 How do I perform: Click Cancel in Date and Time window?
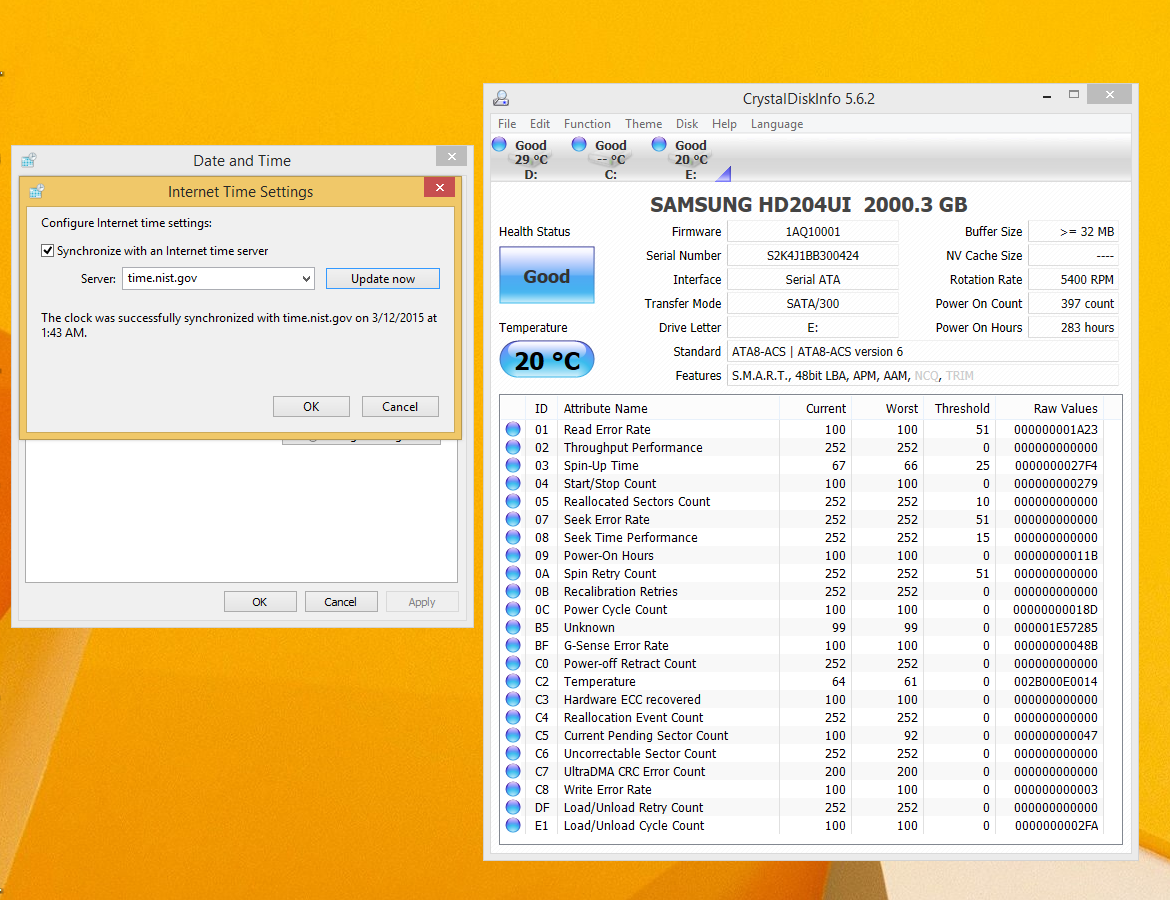coord(340,601)
